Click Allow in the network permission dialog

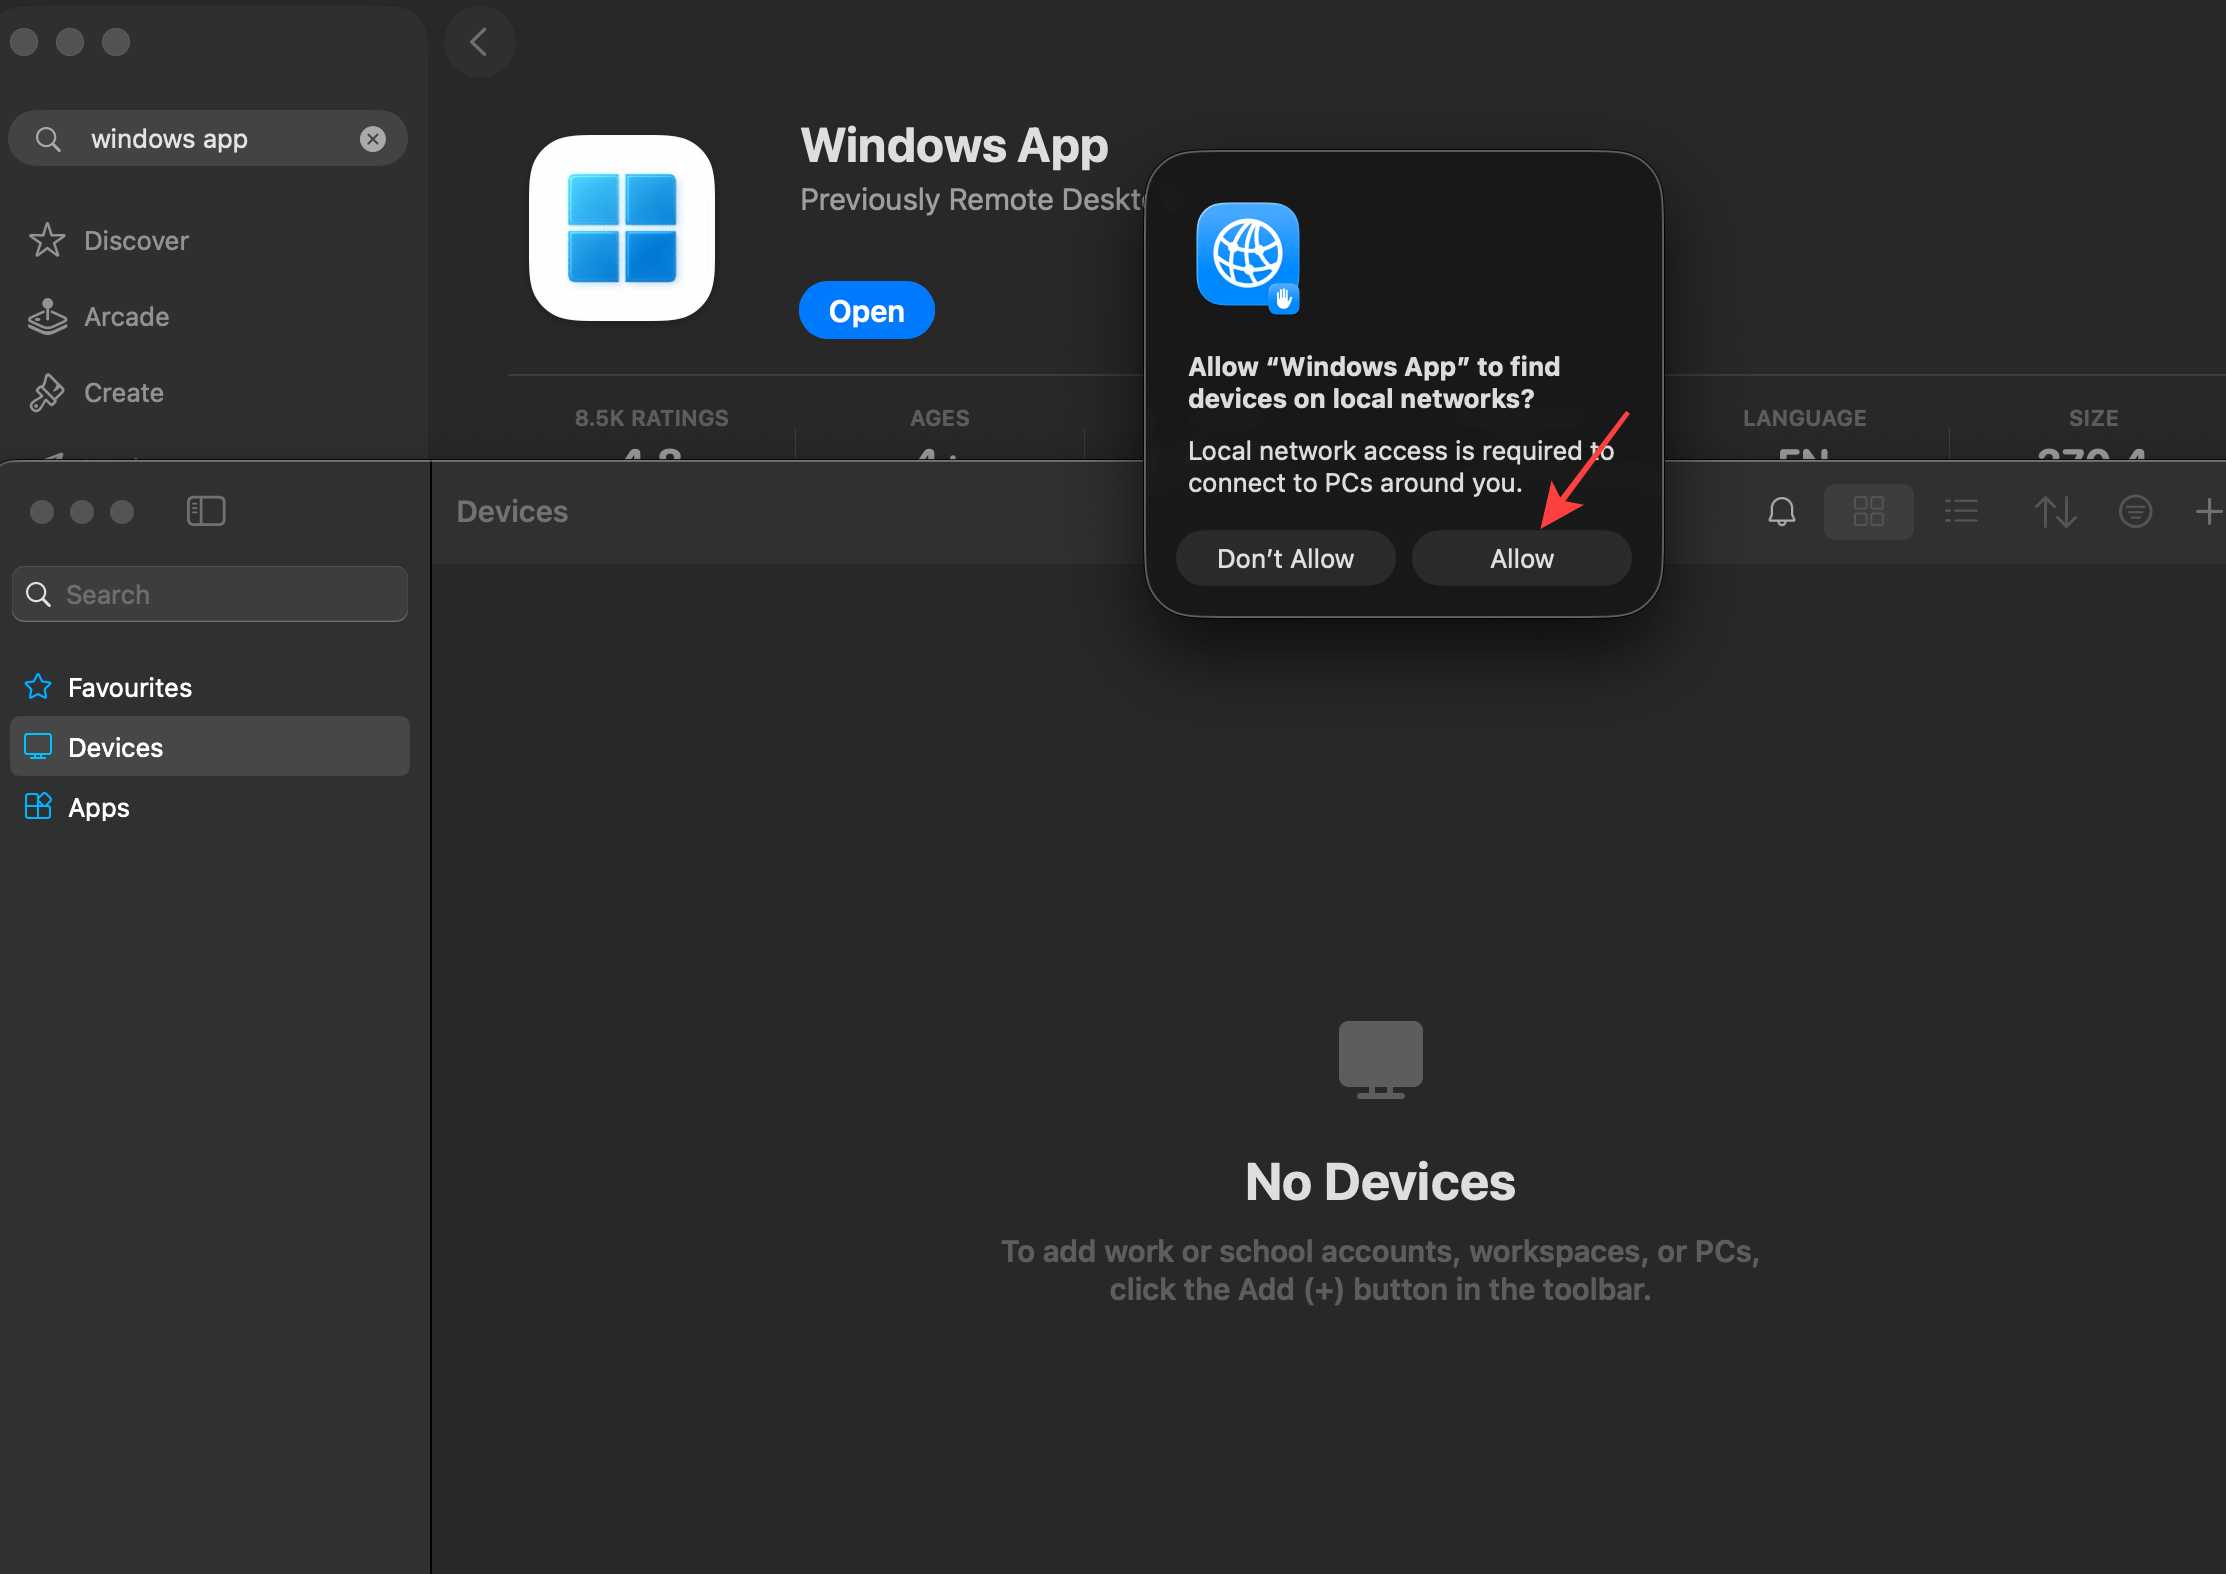1521,558
